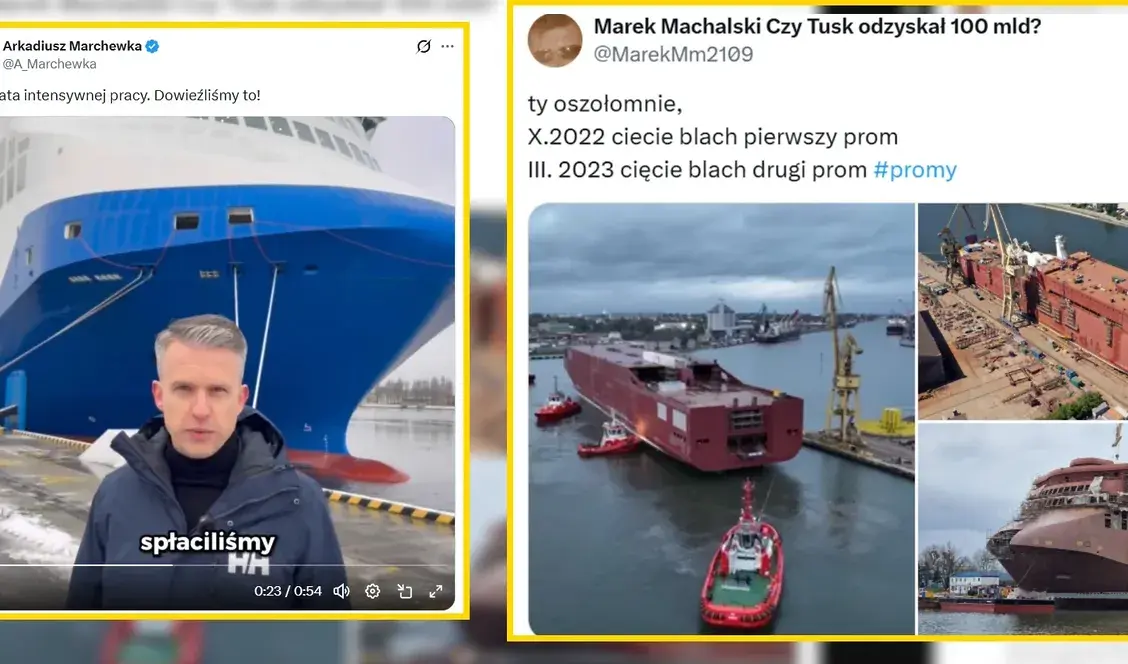This screenshot has height=664, width=1128.
Task: Click Marek Machalski's profile avatar
Action: (x=555, y=40)
